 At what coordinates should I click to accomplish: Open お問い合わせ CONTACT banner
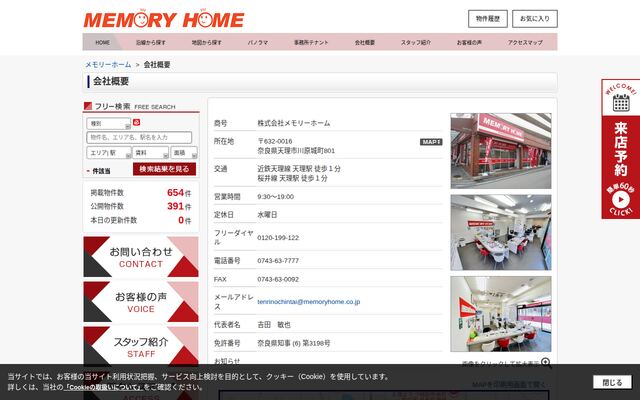click(x=141, y=257)
